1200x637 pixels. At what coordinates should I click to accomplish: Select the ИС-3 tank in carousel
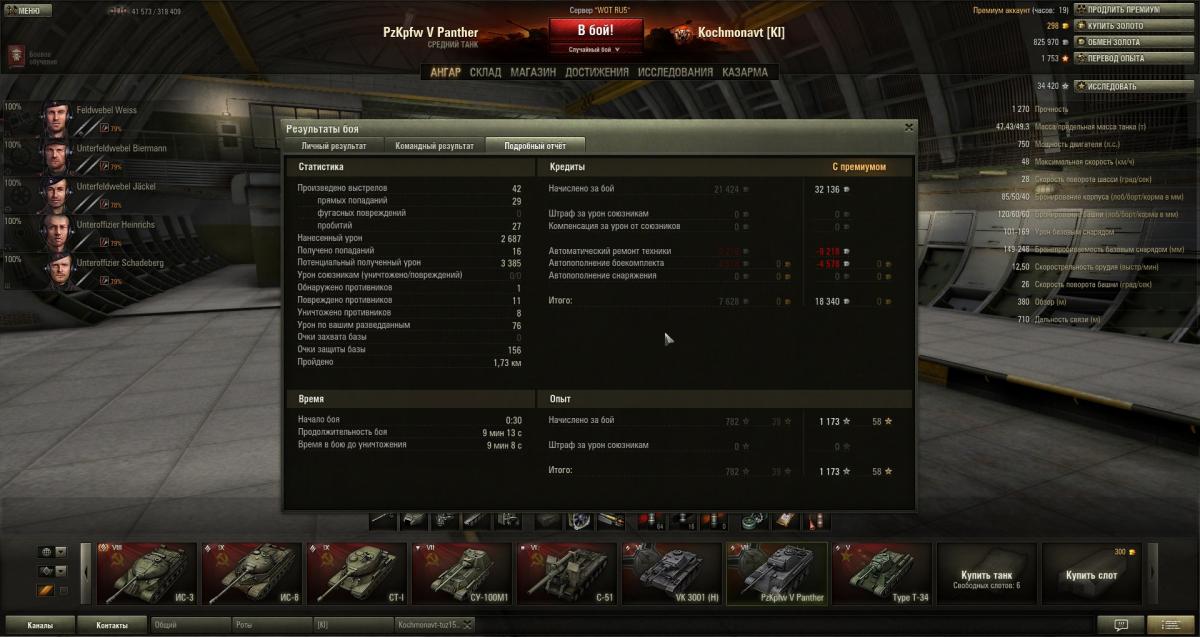coord(146,574)
